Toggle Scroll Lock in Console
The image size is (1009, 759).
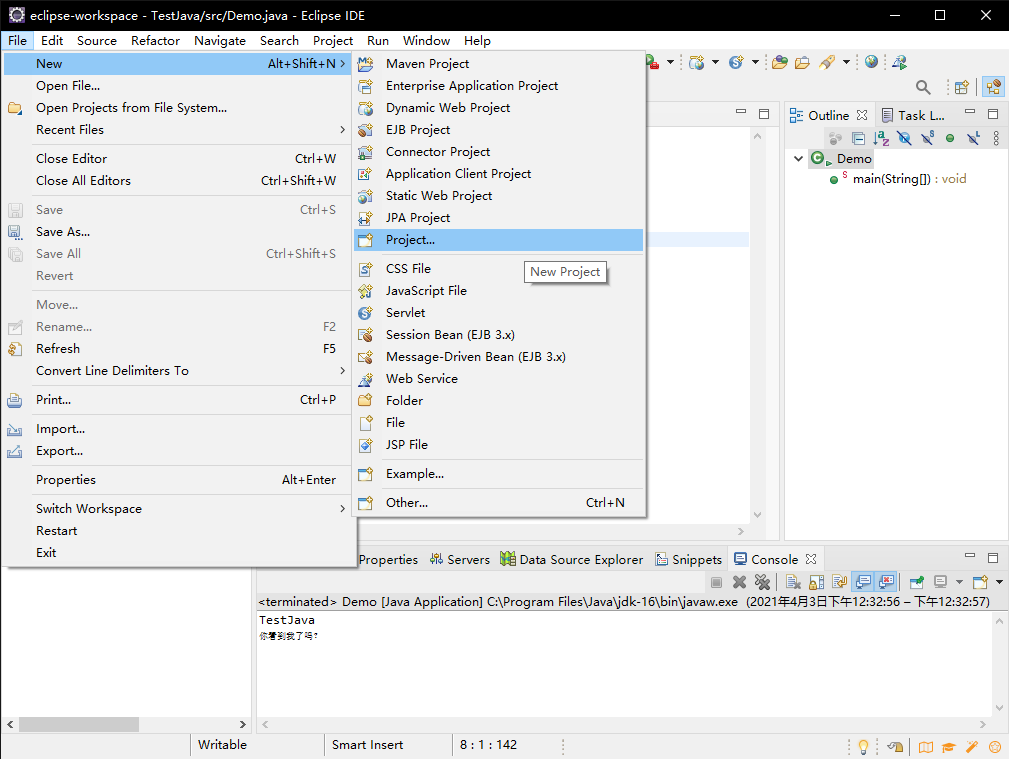[817, 582]
